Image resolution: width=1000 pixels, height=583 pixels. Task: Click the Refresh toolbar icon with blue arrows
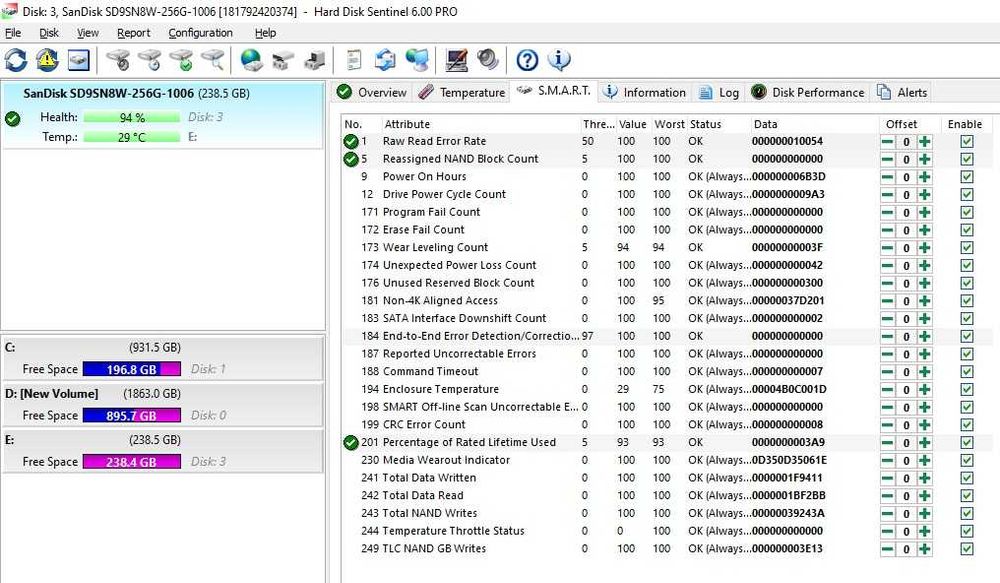16,60
